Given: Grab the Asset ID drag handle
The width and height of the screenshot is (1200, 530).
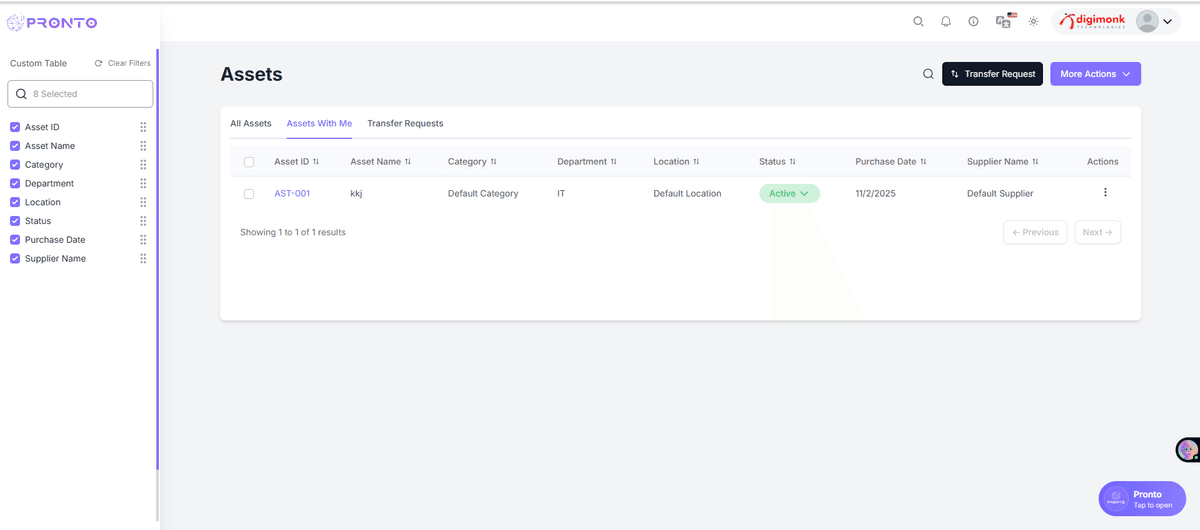Looking at the screenshot, I should point(143,127).
